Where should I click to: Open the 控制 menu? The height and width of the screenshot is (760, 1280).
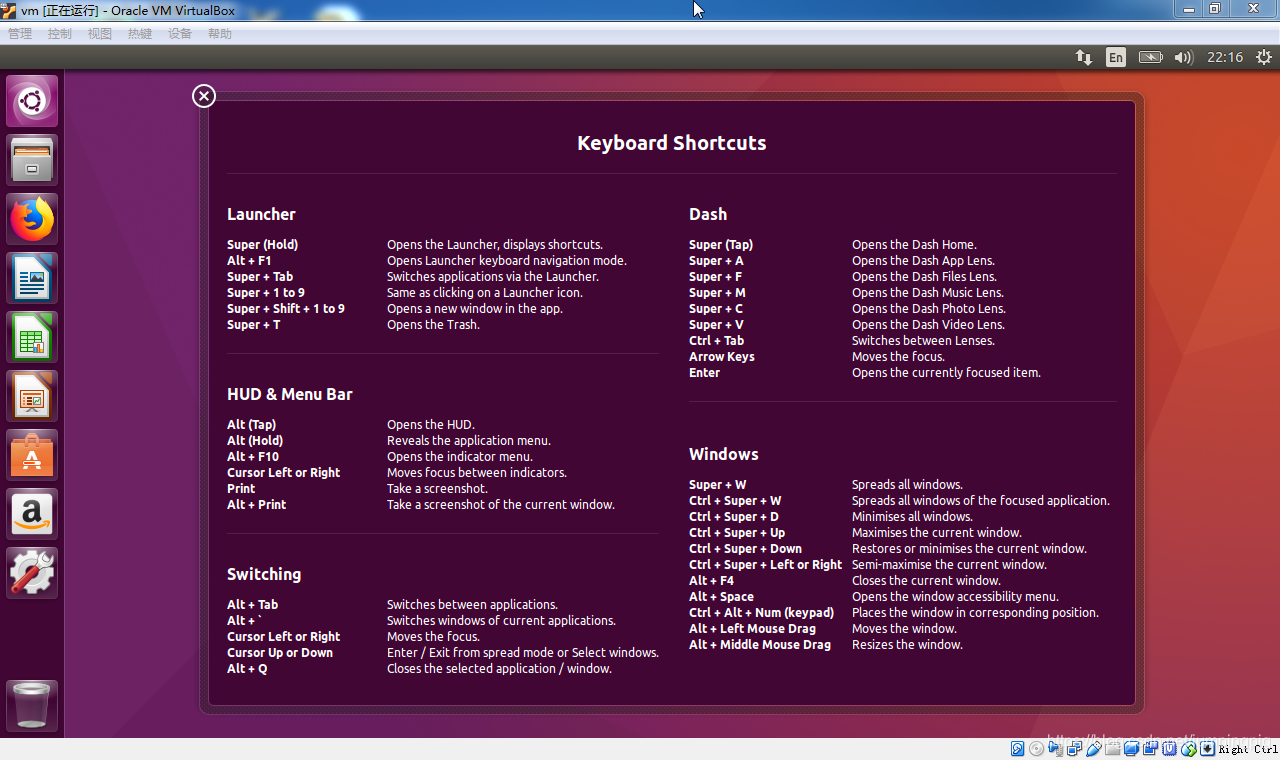pyautogui.click(x=60, y=33)
